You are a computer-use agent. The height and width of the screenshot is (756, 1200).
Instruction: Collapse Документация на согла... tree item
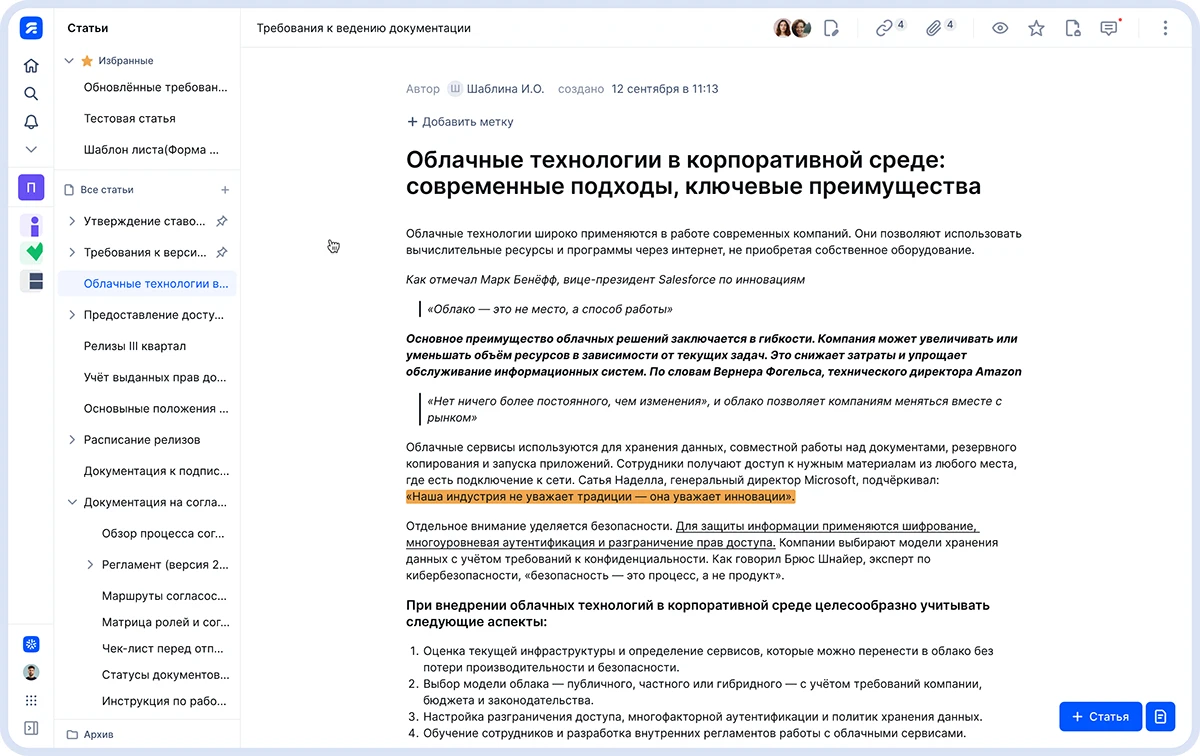(71, 502)
